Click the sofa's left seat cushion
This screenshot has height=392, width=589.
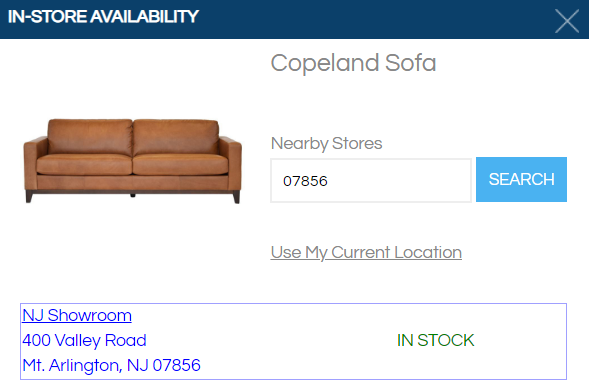(85, 164)
